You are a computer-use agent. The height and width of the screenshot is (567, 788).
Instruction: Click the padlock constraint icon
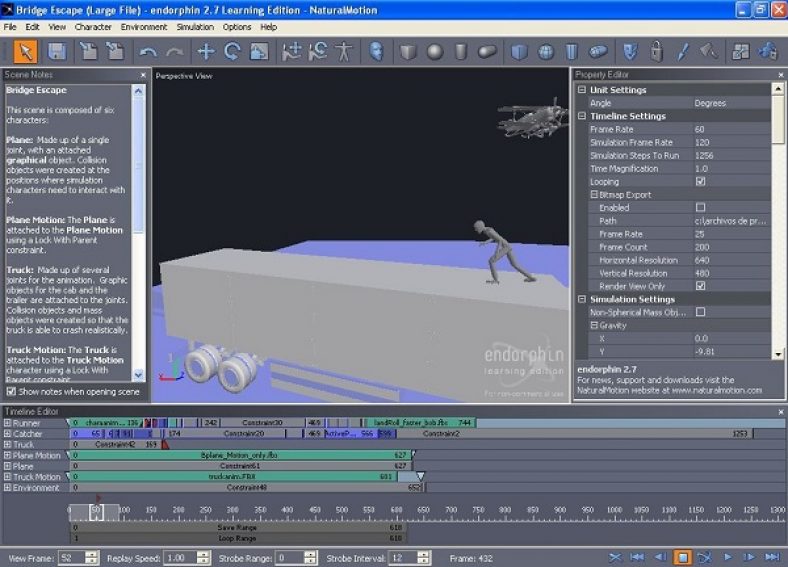656,51
